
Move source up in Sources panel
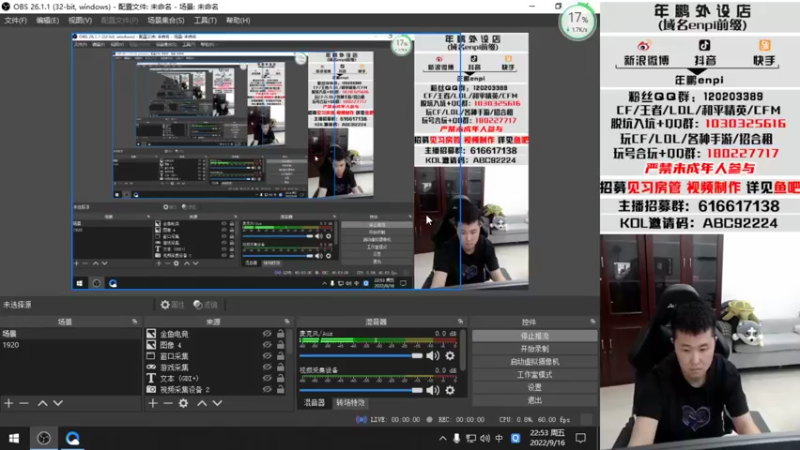[x=202, y=403]
